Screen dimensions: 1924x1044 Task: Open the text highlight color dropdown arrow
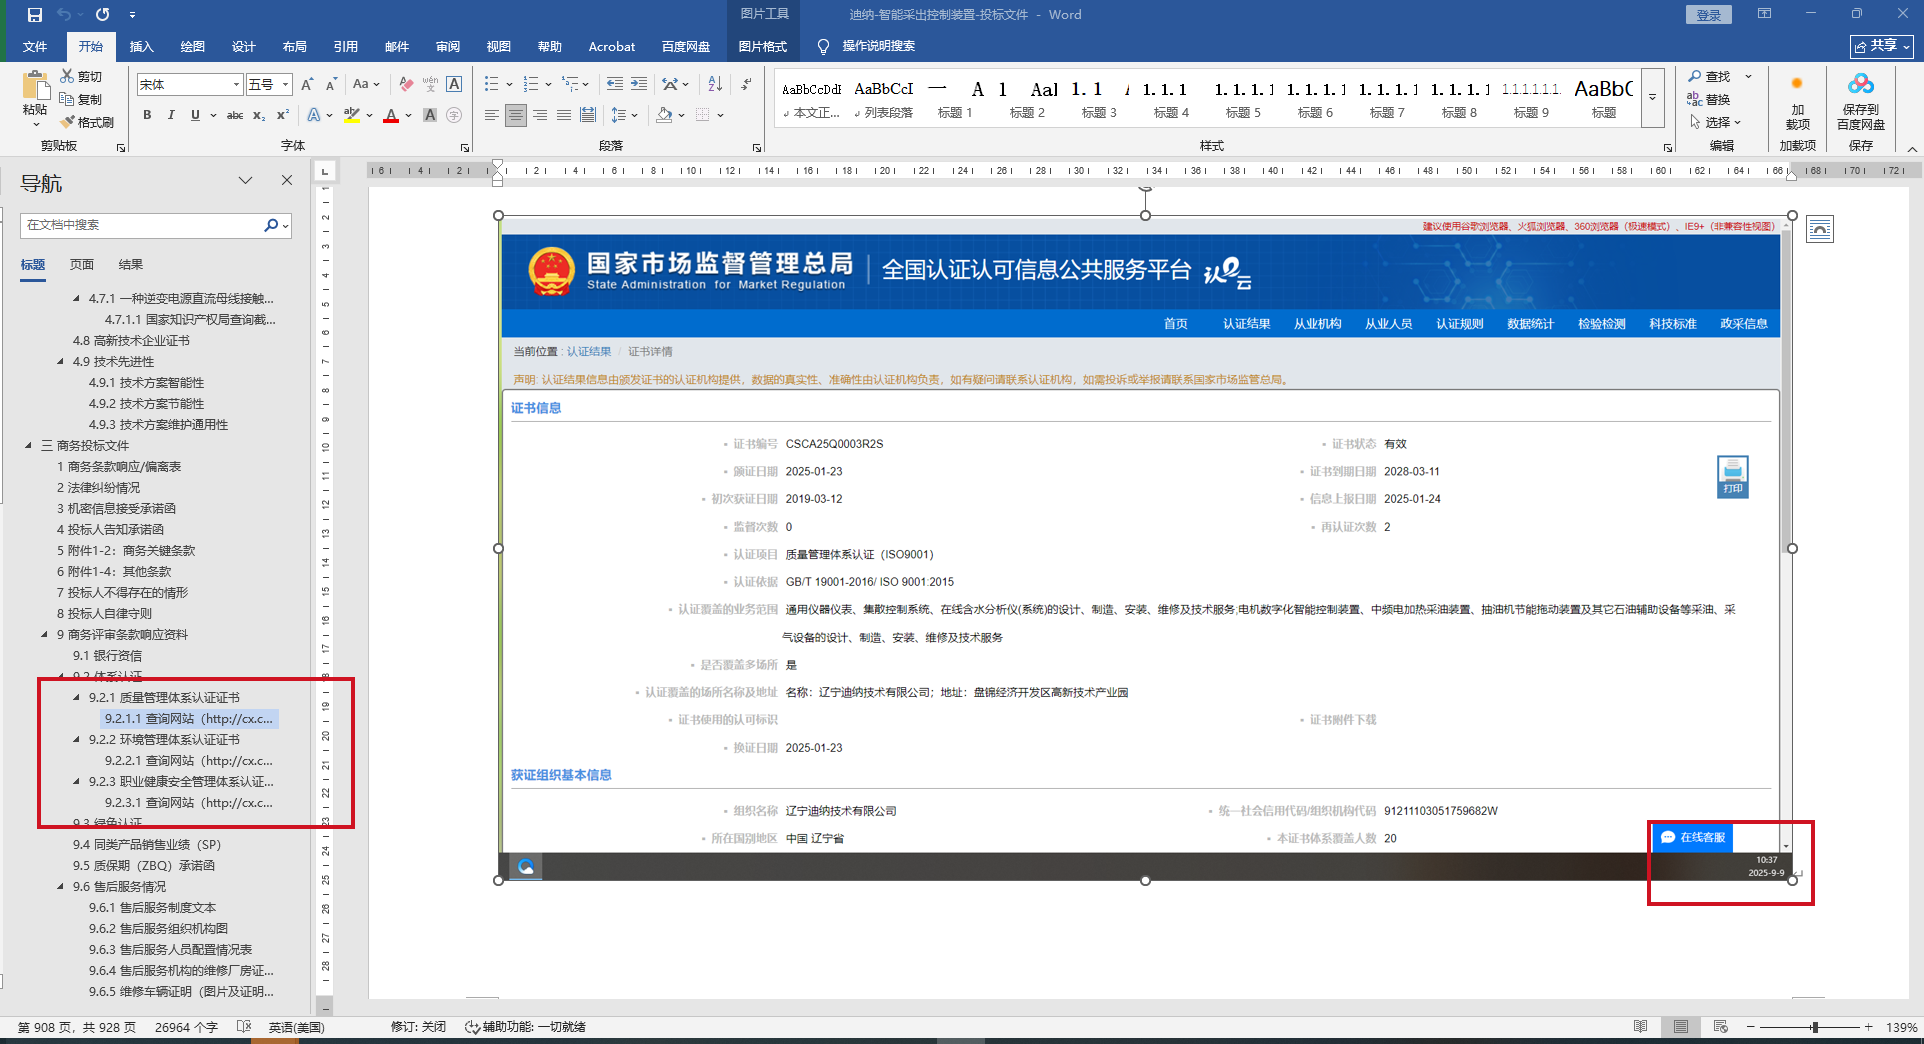(x=369, y=116)
